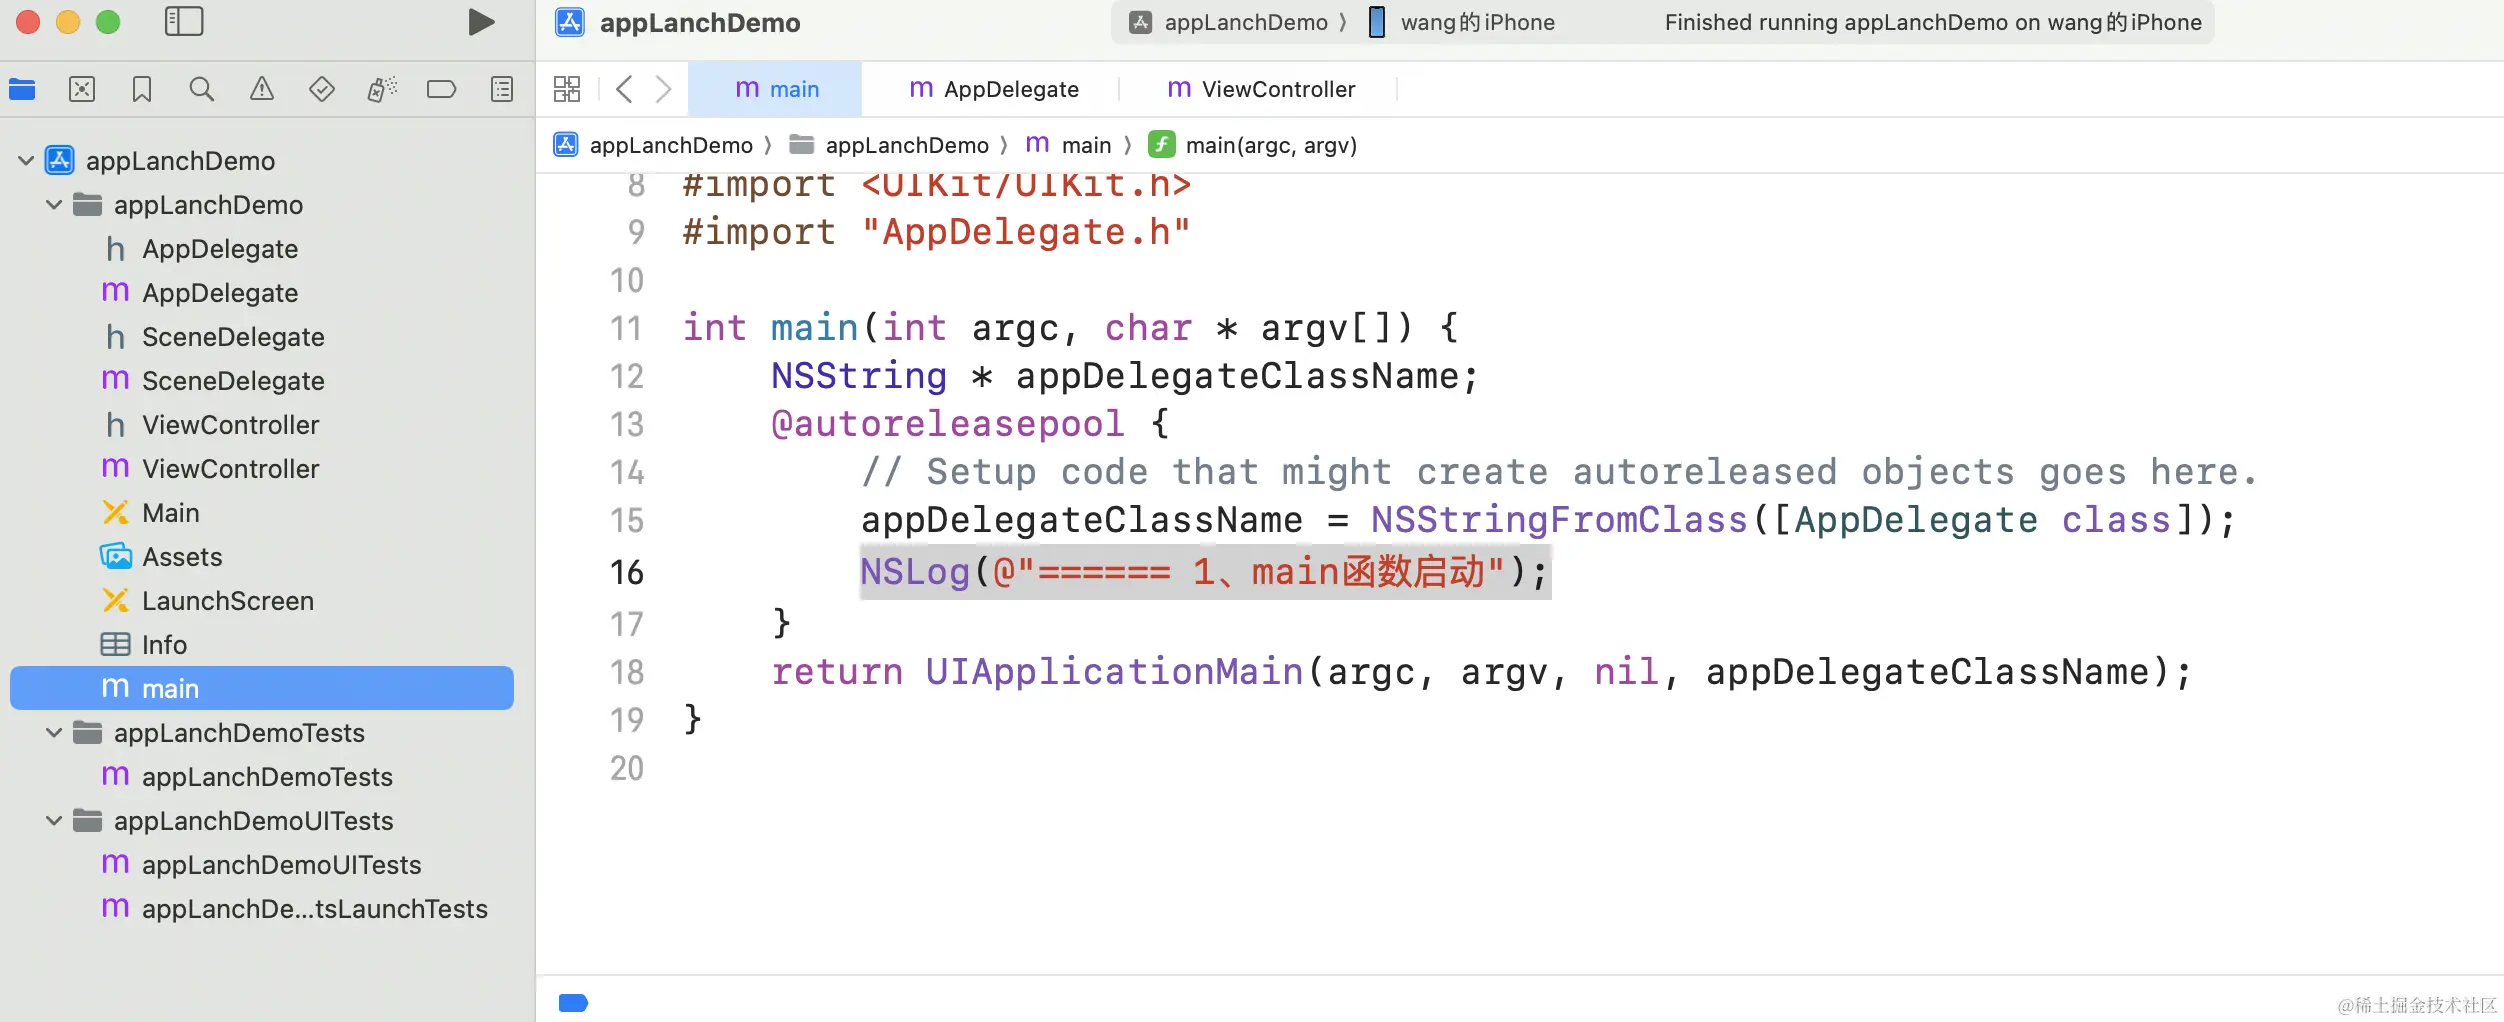Open the Bookmark navigator
Screen dimensions: 2504x1022
coord(142,89)
